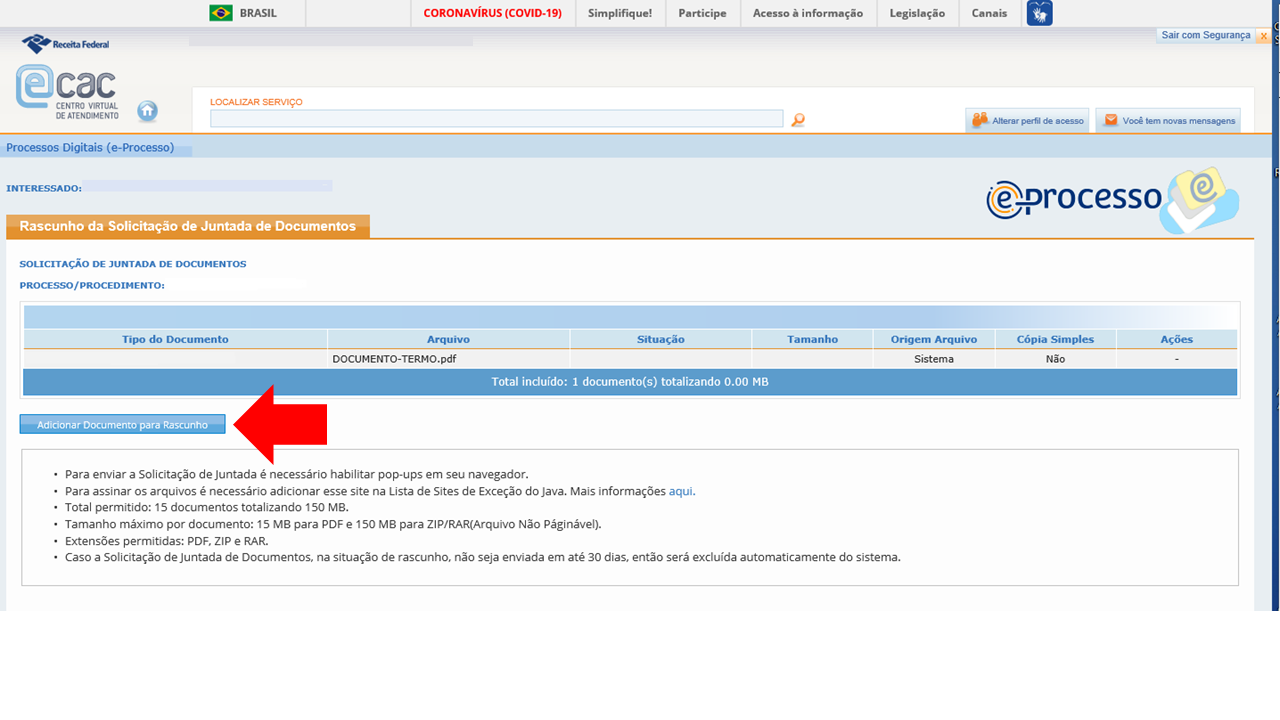Click the Tamanho column header
Screen dimensions: 1280x720
pos(812,339)
